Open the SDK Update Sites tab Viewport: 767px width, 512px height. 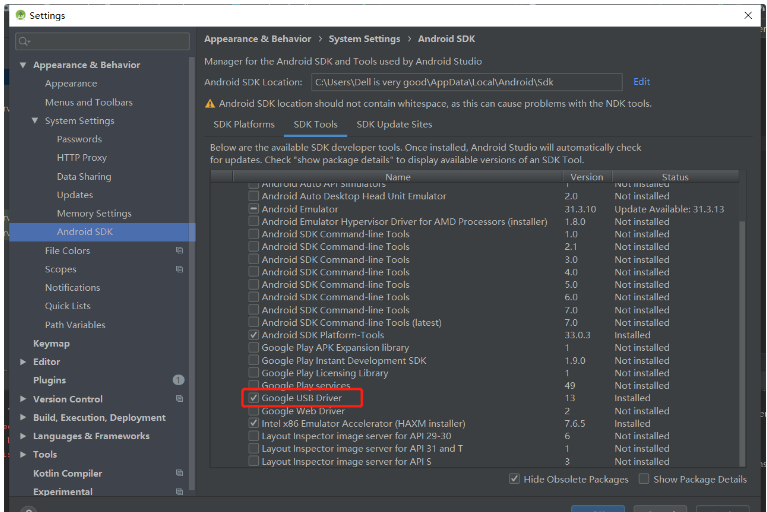394,125
